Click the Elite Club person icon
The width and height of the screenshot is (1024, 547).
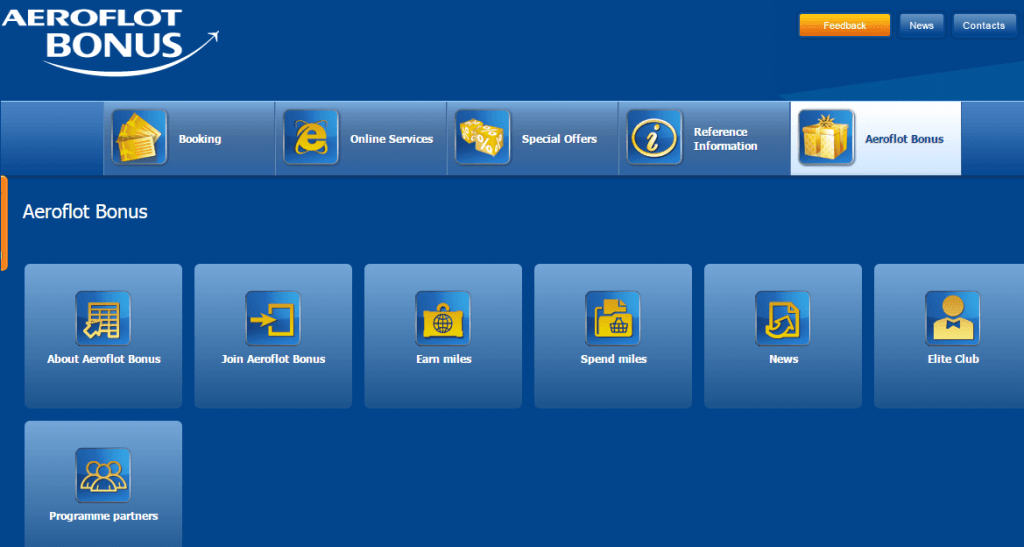(x=952, y=318)
